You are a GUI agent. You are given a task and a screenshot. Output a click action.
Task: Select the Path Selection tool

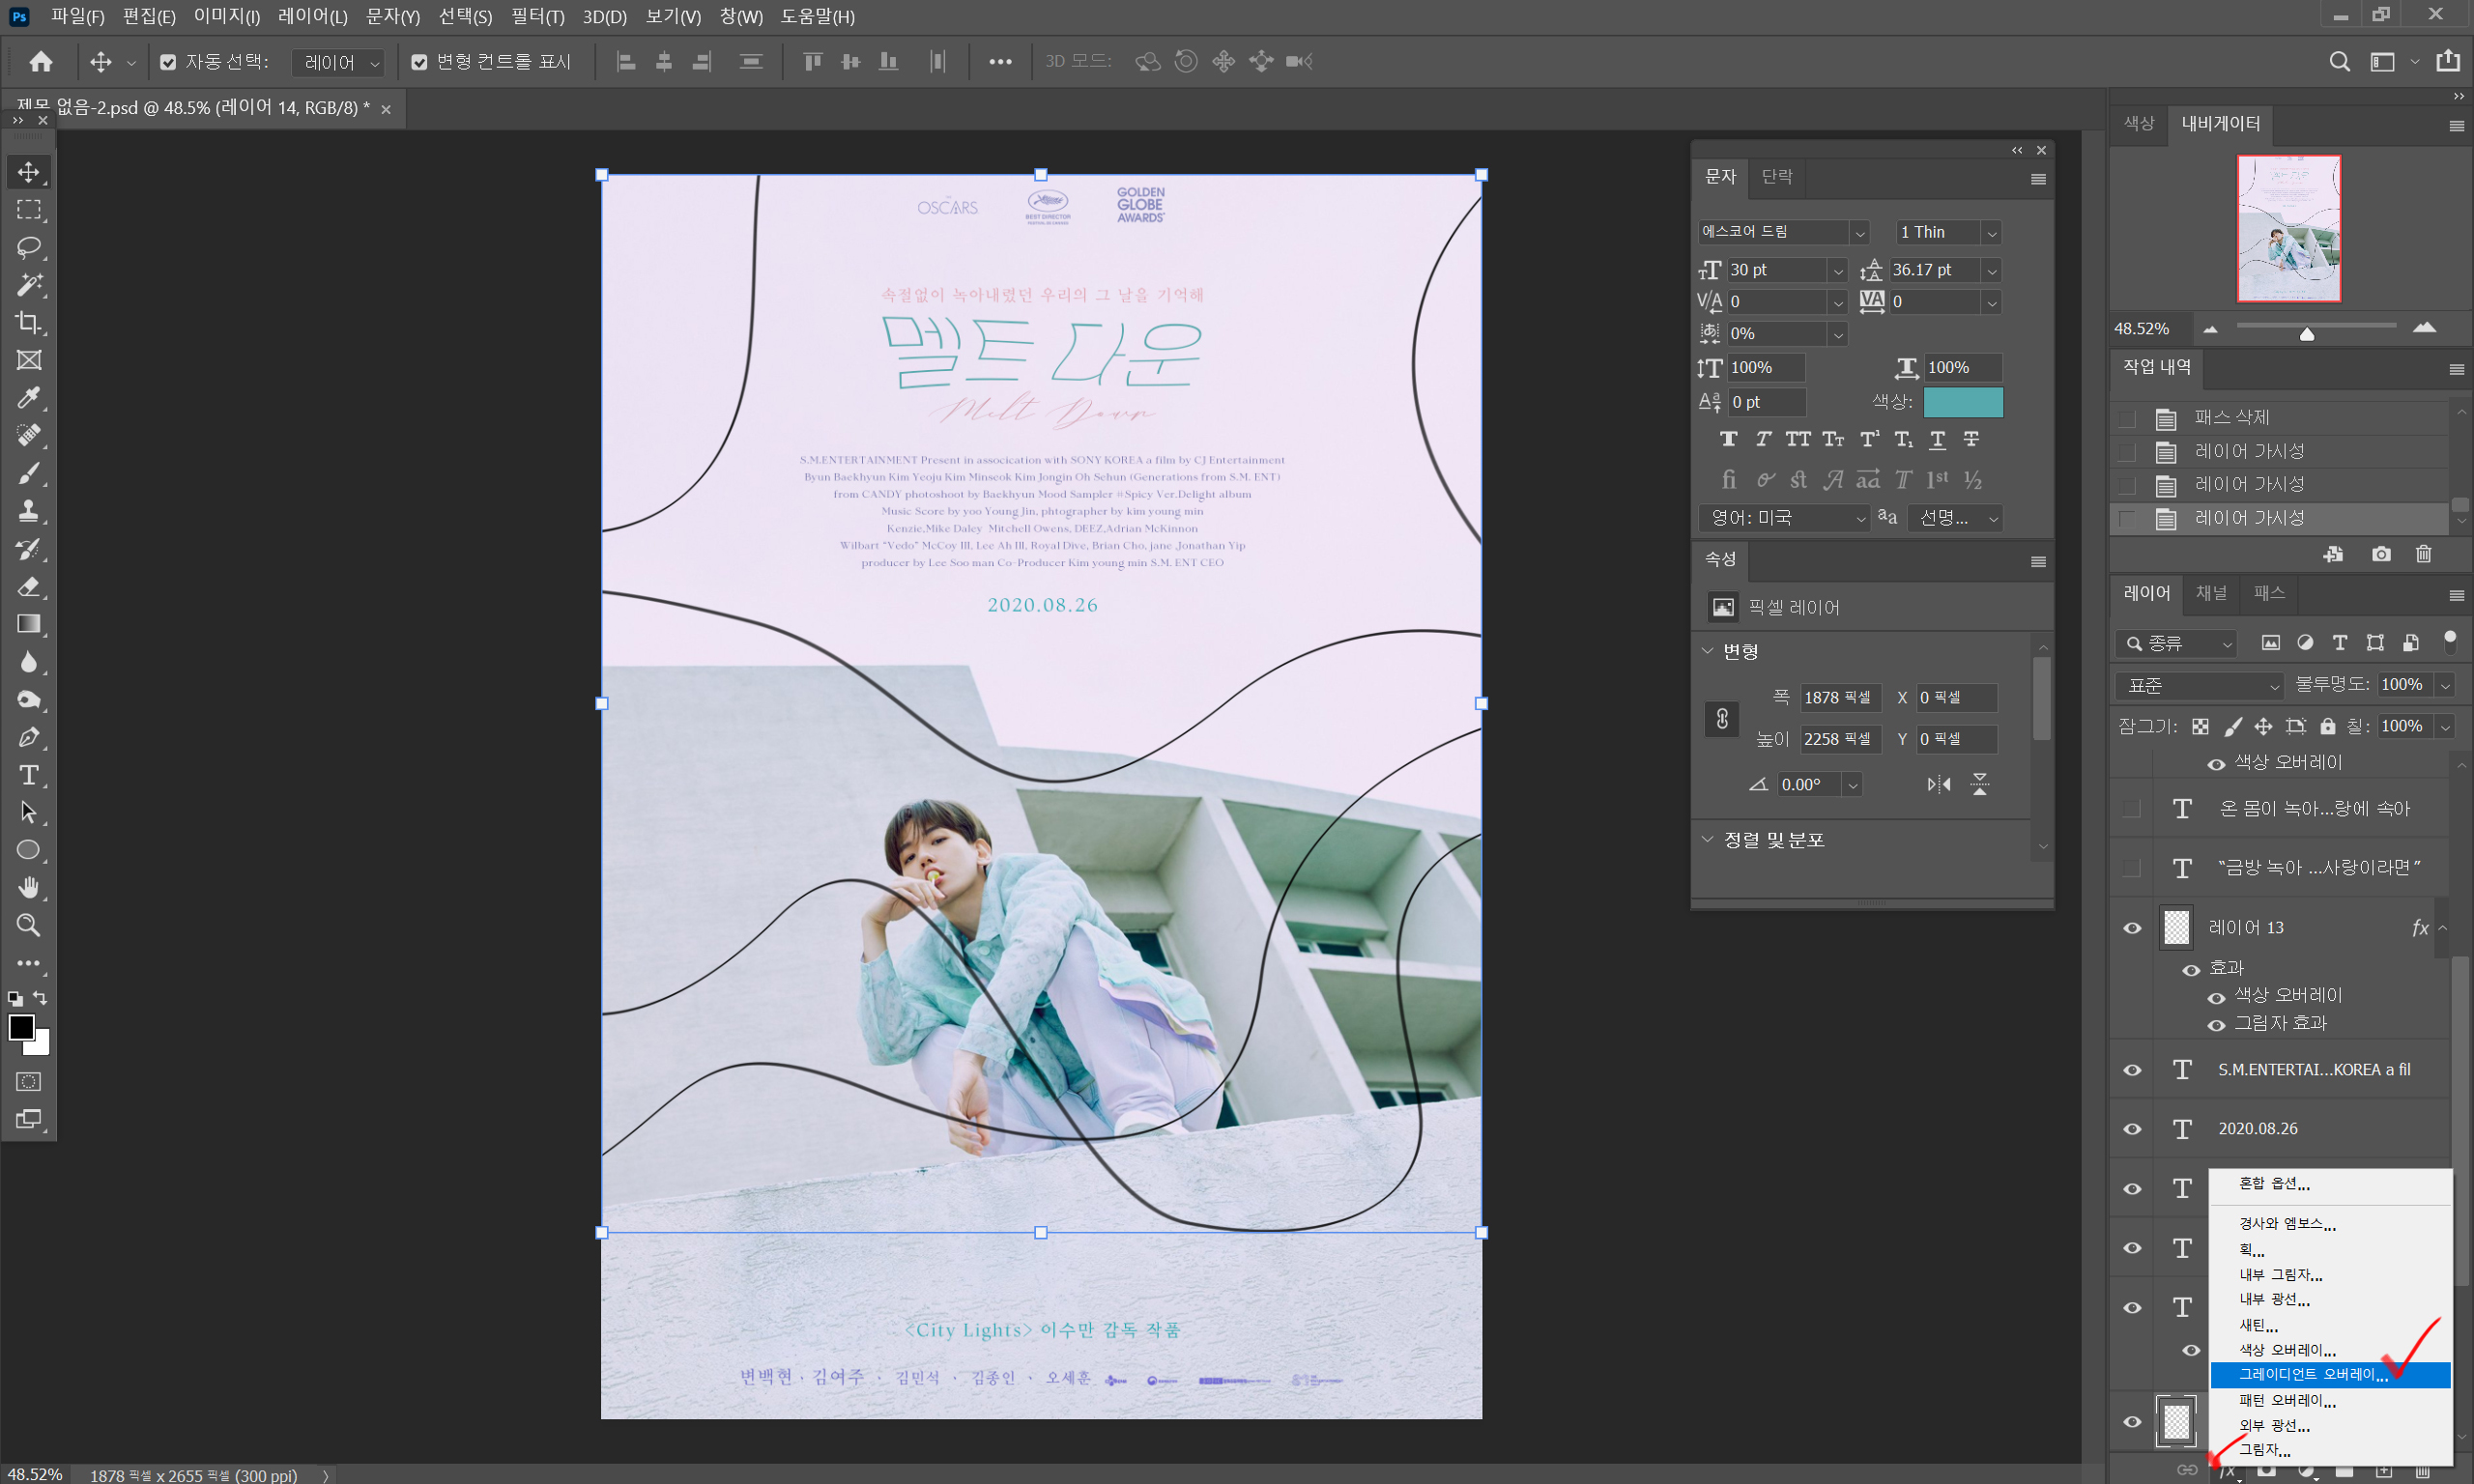29,812
